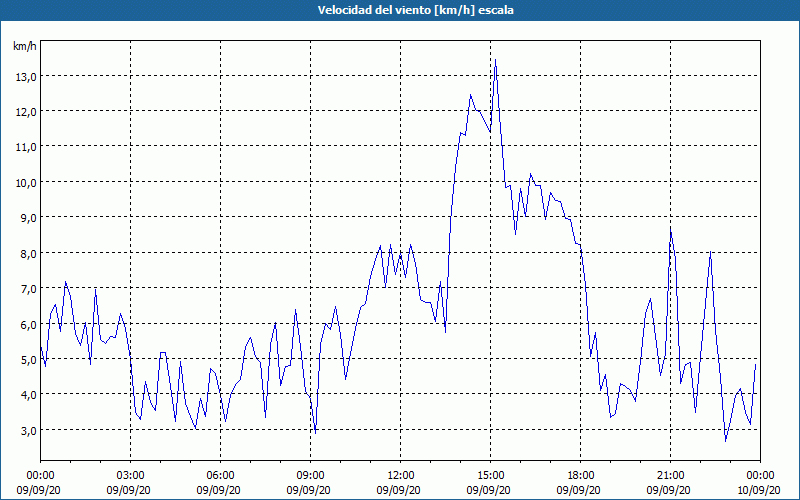
Task: Select the '09/09/20' date under 12:00
Action: 399,490
